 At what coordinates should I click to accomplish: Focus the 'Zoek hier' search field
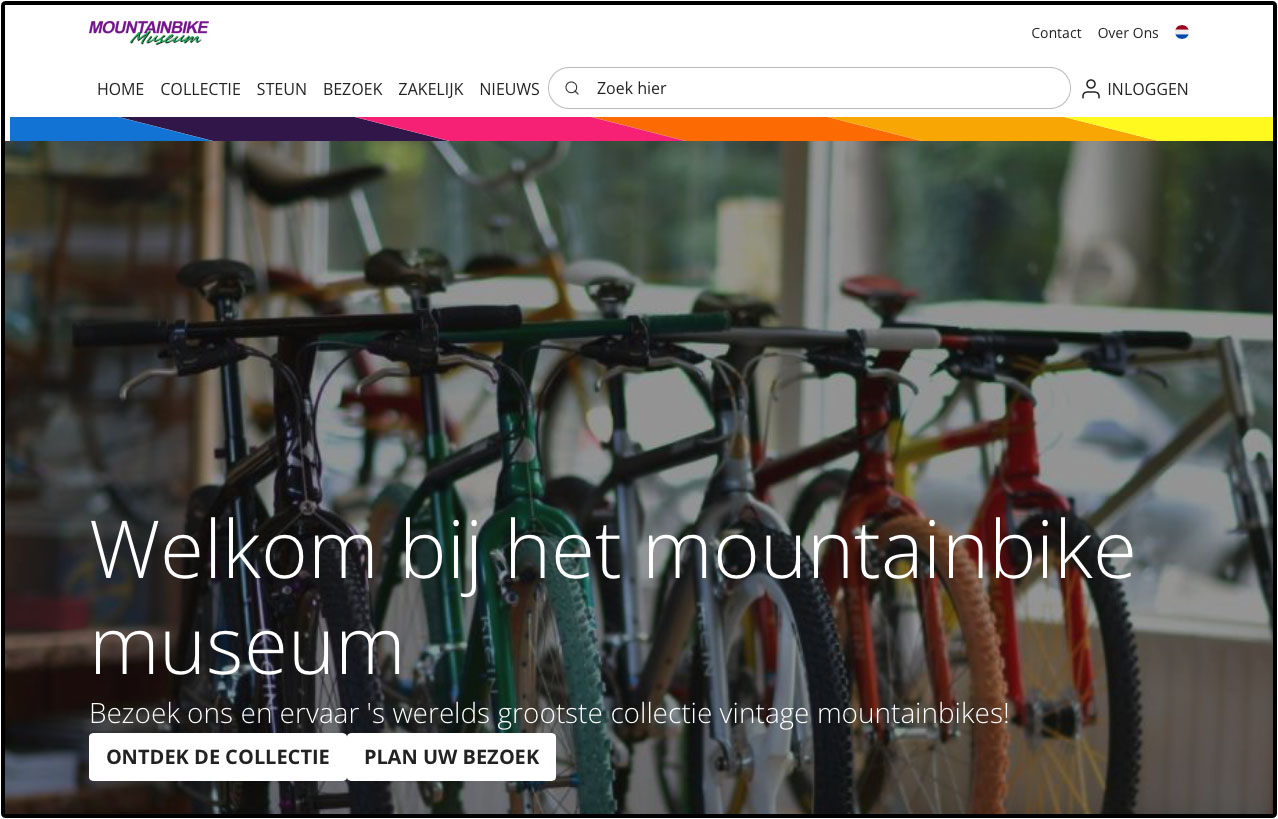[x=820, y=88]
